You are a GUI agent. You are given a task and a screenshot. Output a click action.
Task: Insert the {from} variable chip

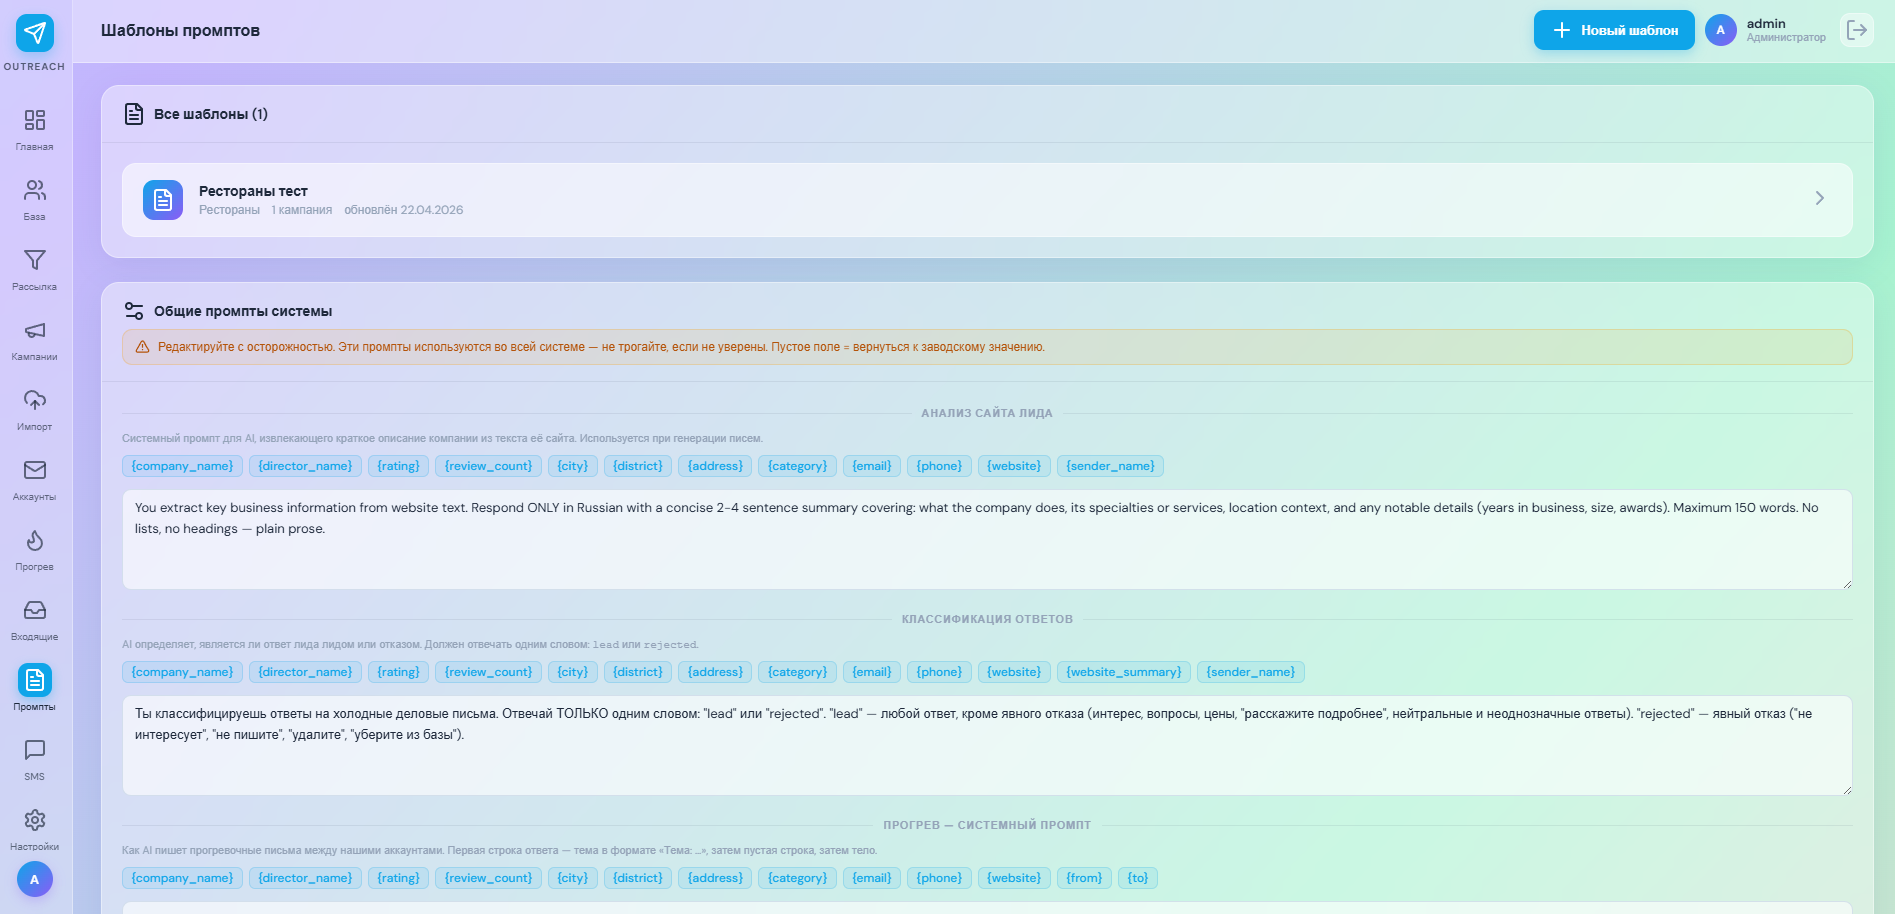[x=1084, y=878]
